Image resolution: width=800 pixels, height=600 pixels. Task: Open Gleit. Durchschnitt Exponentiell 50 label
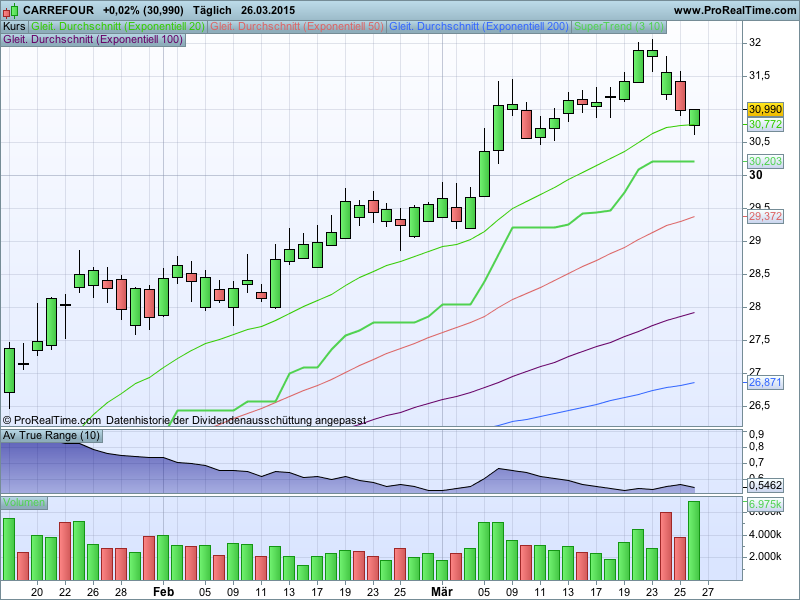click(x=297, y=27)
